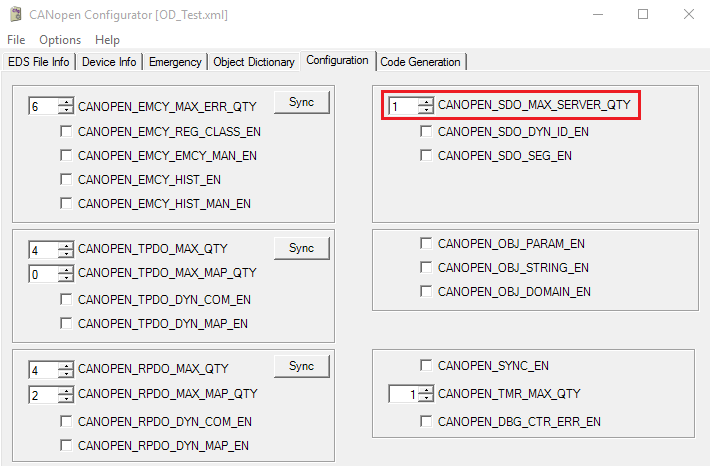Screen dimensions: 710x466
Task: Decrease CANOPEN_EMCY_MAX_ERR_QTY with down arrow
Action: [66, 110]
